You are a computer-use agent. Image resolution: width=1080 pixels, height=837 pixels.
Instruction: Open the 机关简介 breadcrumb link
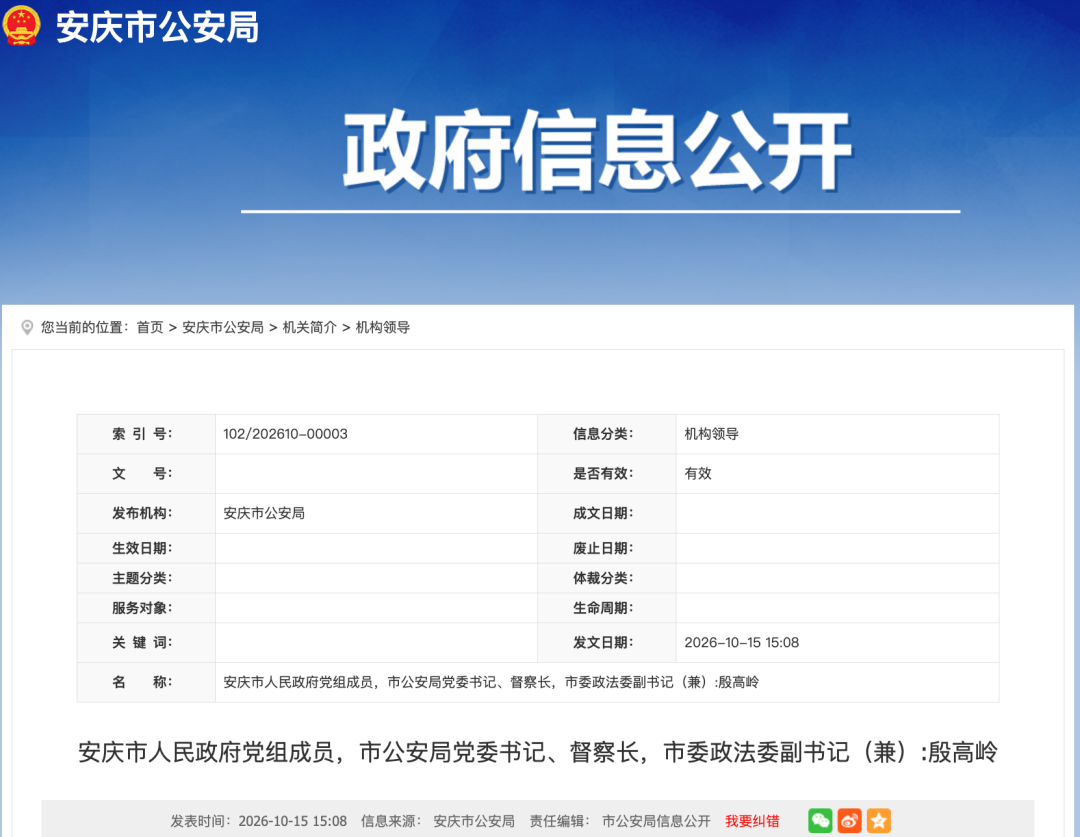[x=309, y=327]
